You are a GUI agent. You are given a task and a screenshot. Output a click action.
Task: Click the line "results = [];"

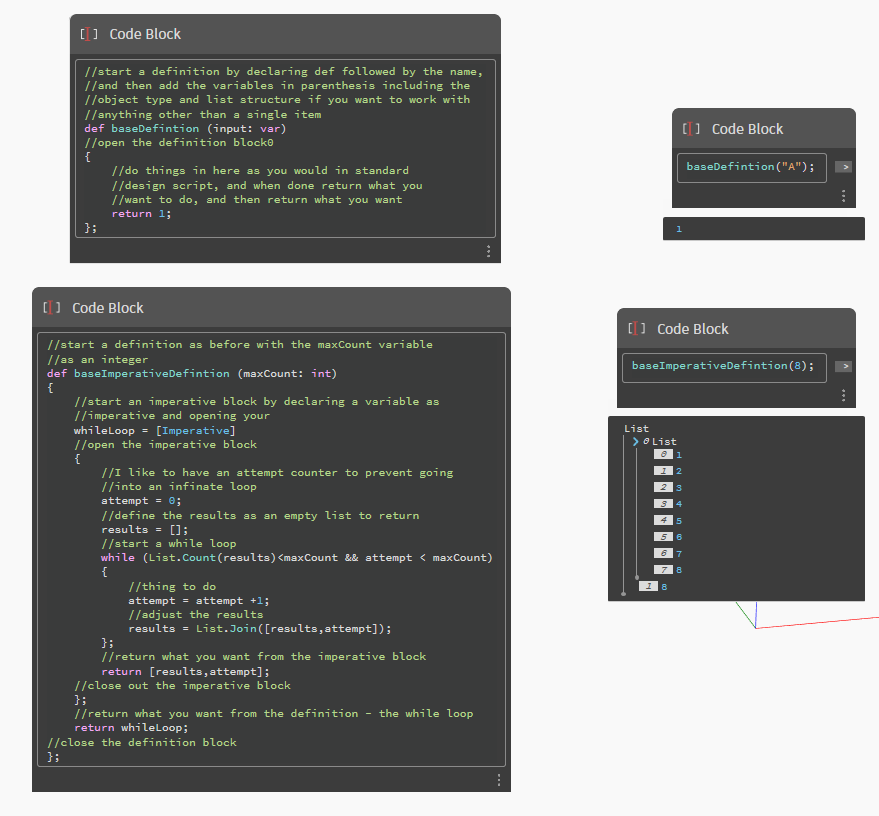tap(145, 530)
